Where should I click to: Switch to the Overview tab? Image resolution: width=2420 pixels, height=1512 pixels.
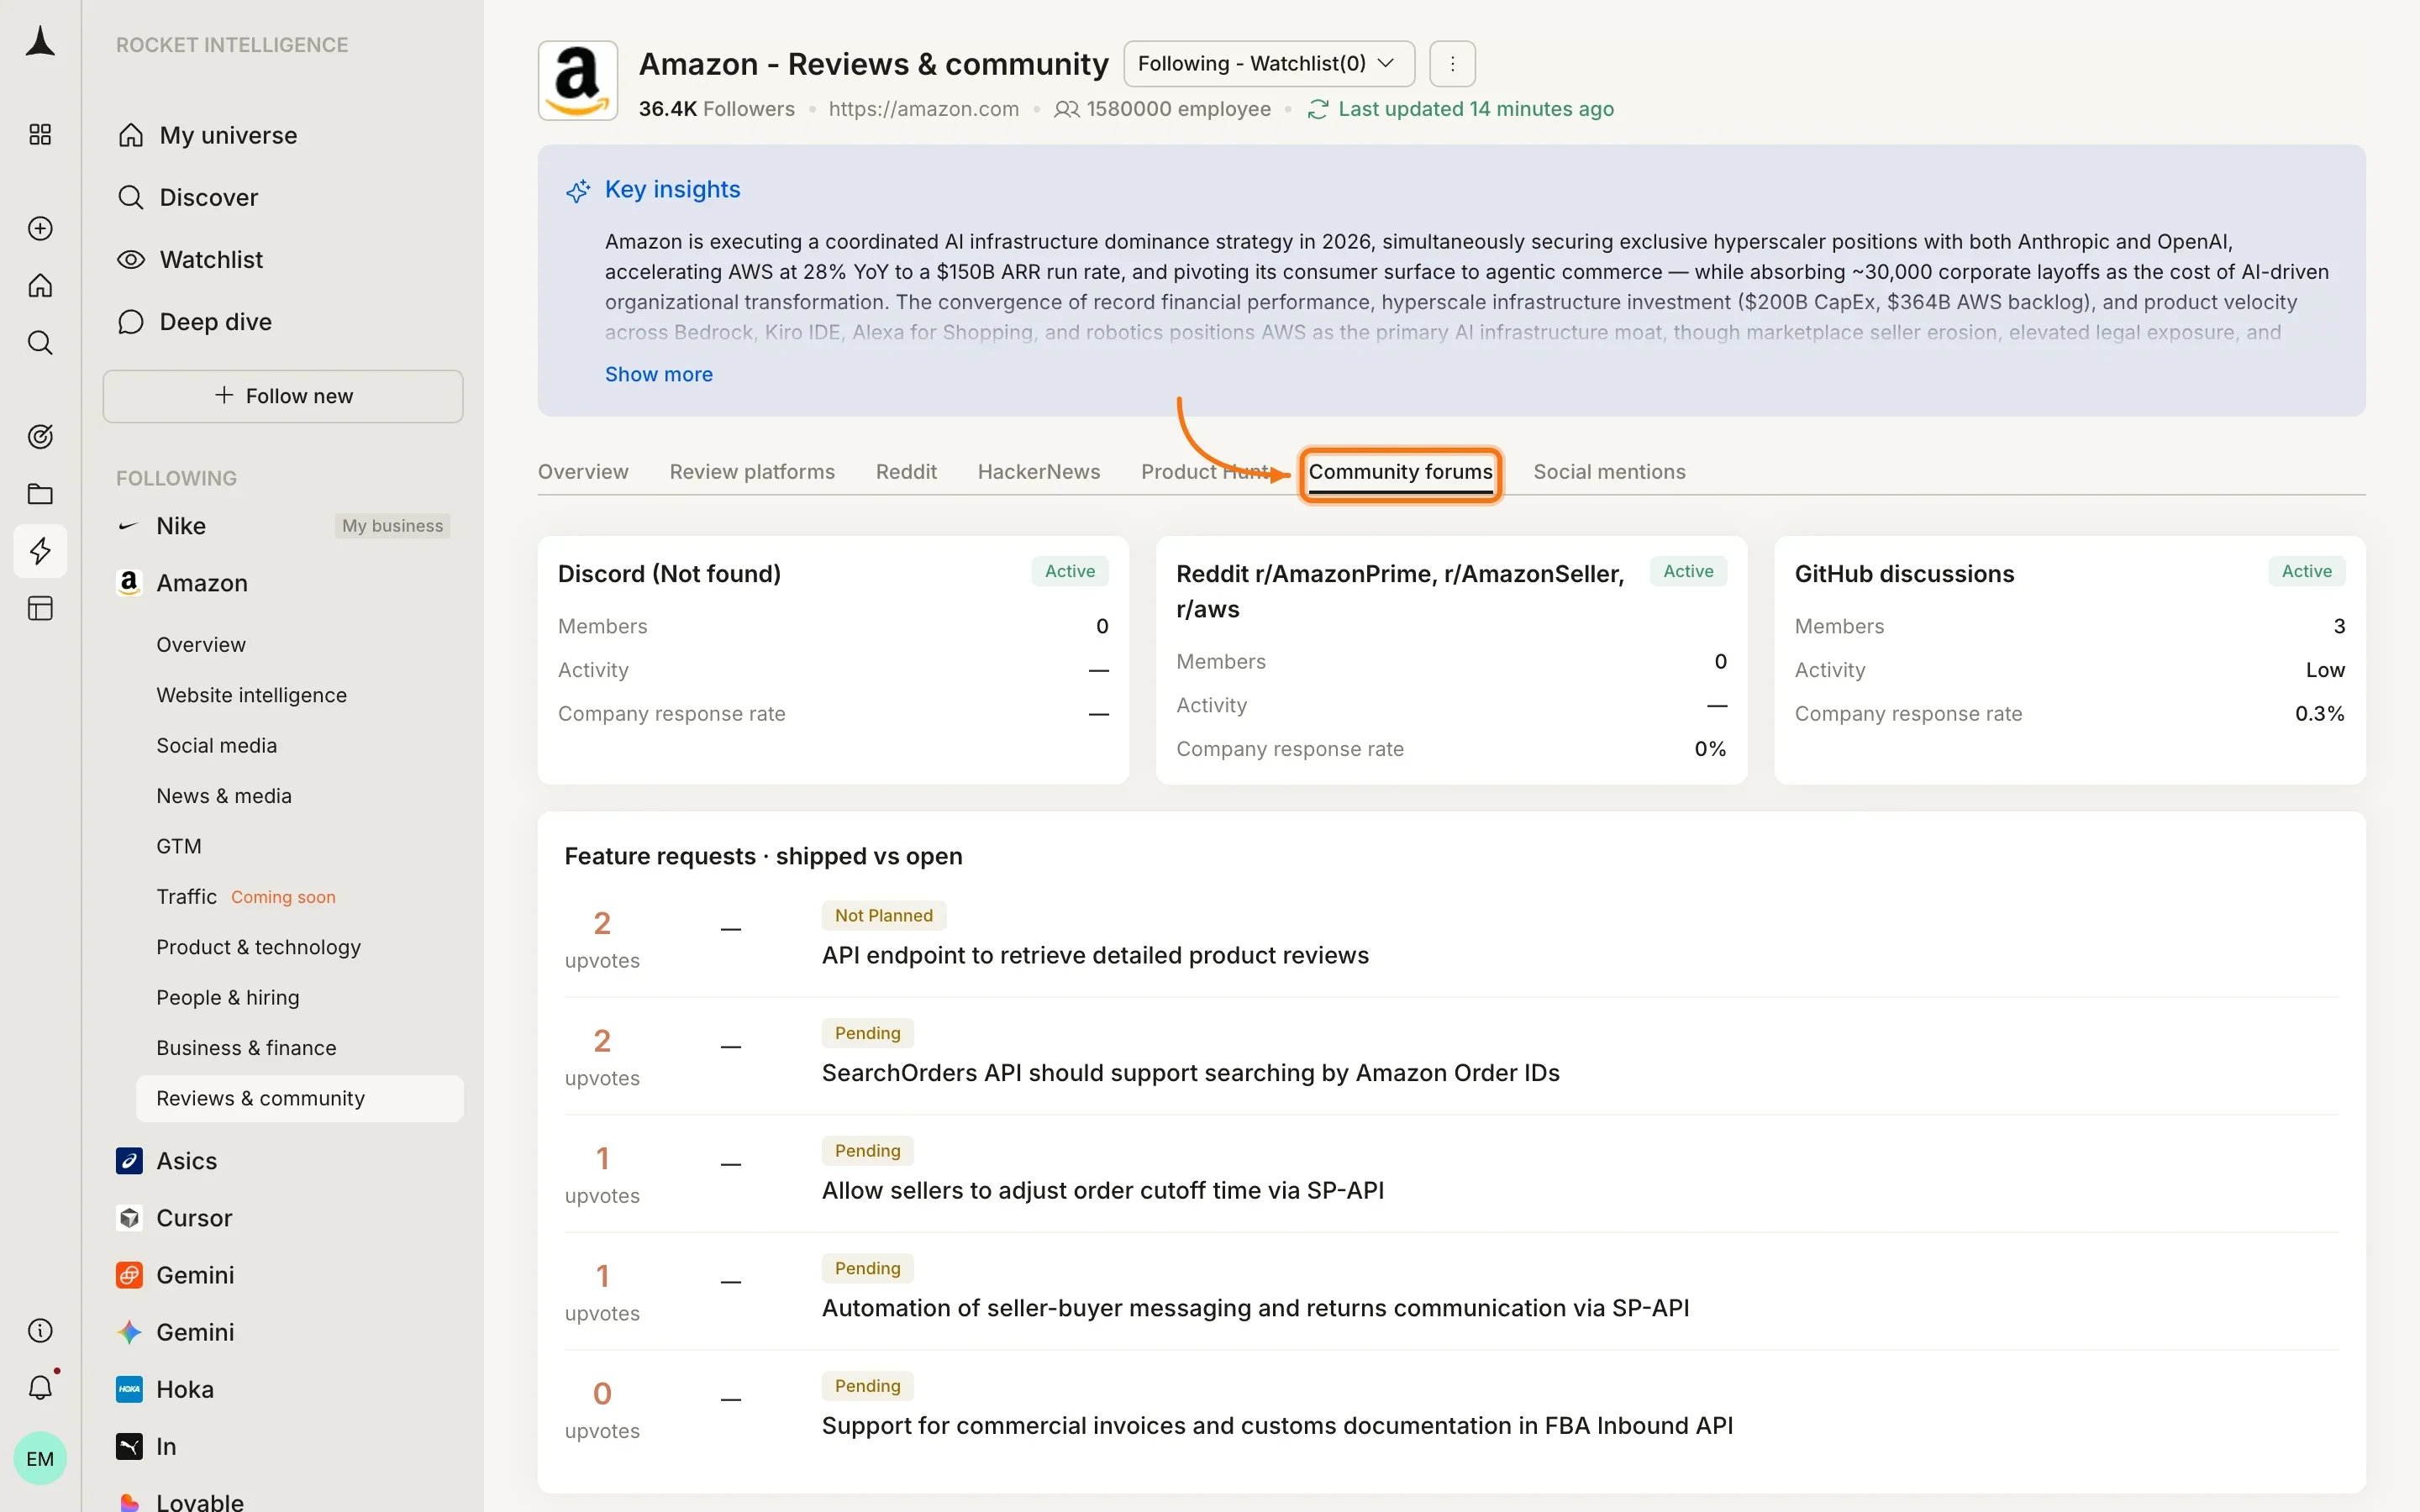coord(583,472)
